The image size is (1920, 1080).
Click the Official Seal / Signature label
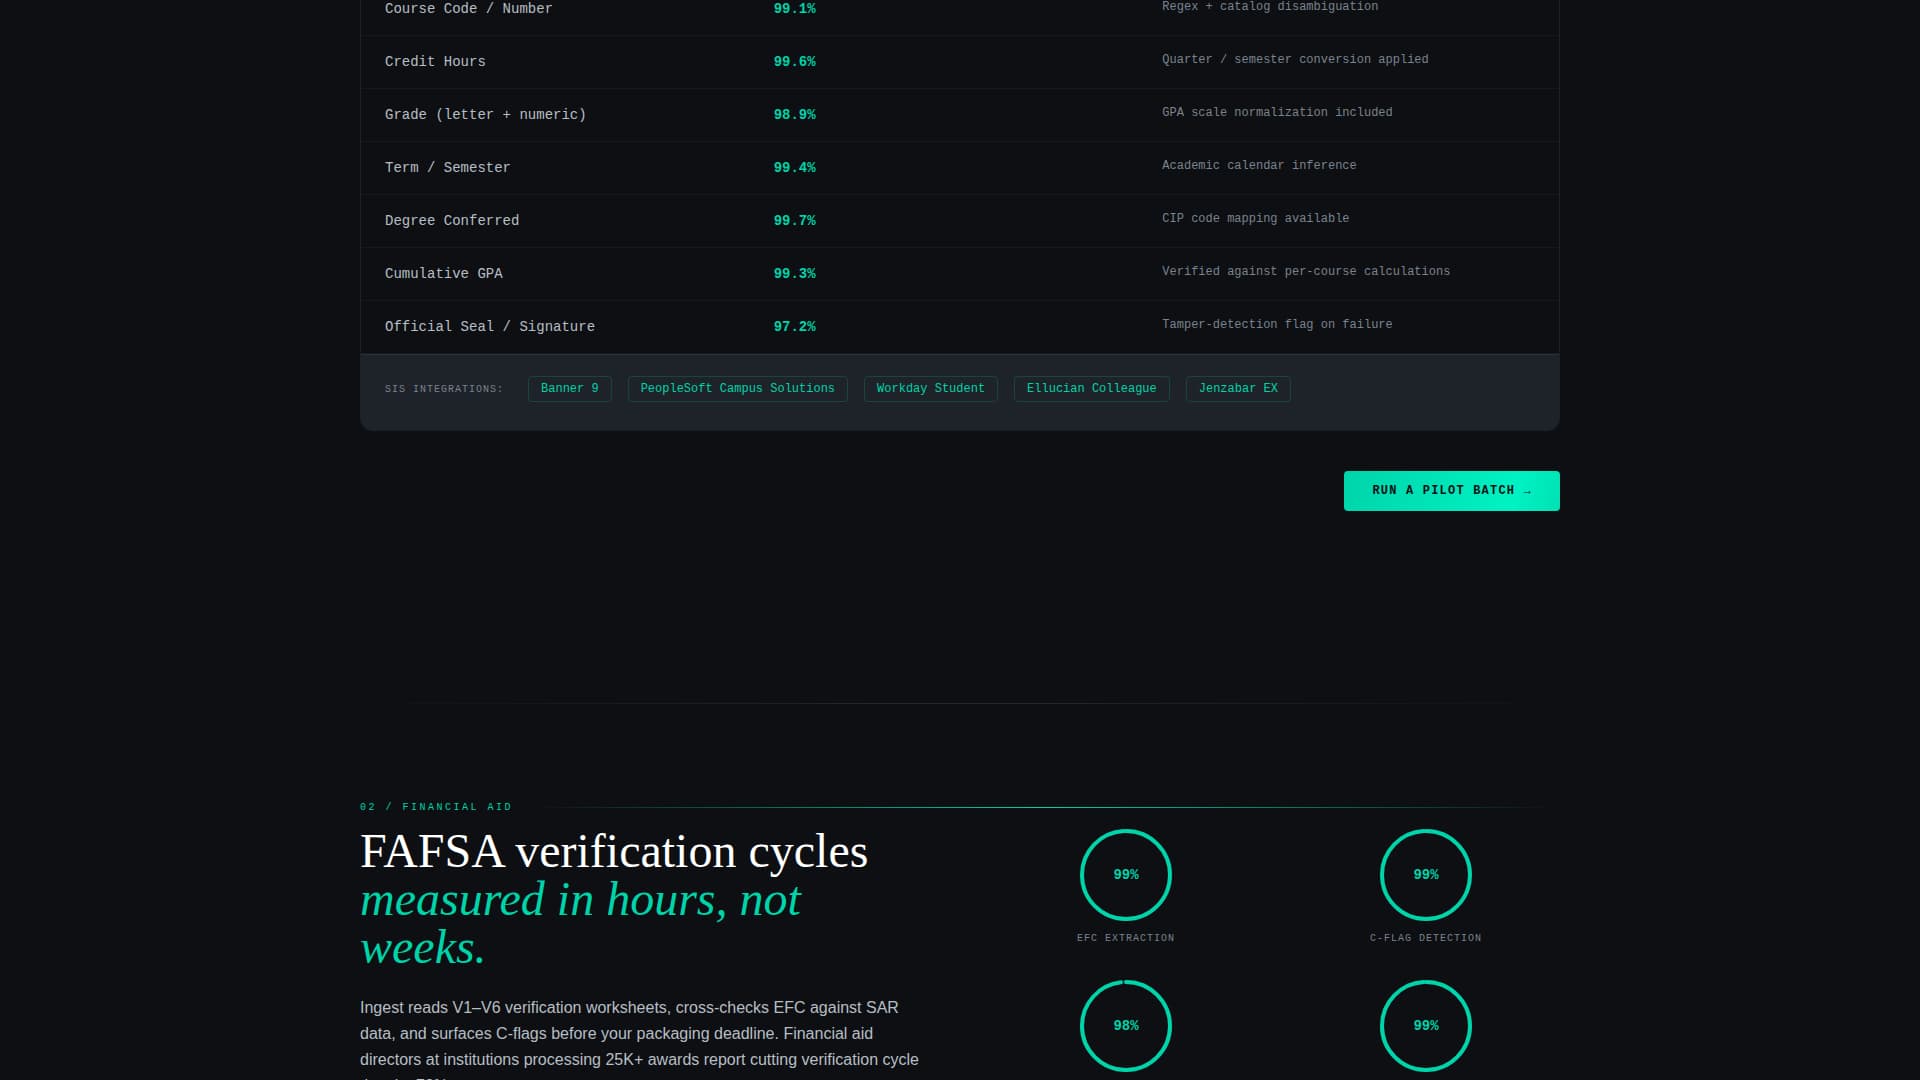click(x=490, y=327)
